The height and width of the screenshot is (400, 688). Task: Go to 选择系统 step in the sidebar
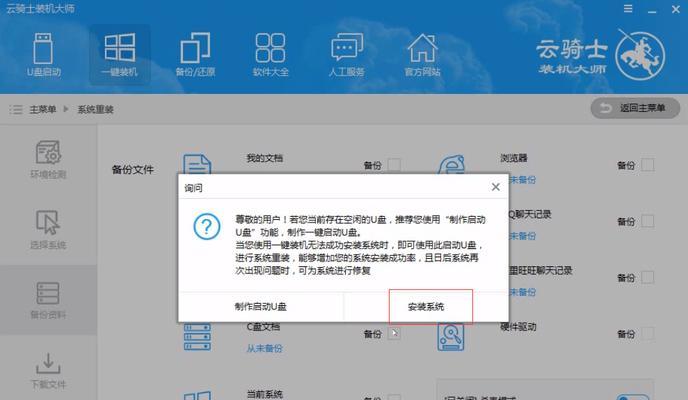(x=48, y=230)
